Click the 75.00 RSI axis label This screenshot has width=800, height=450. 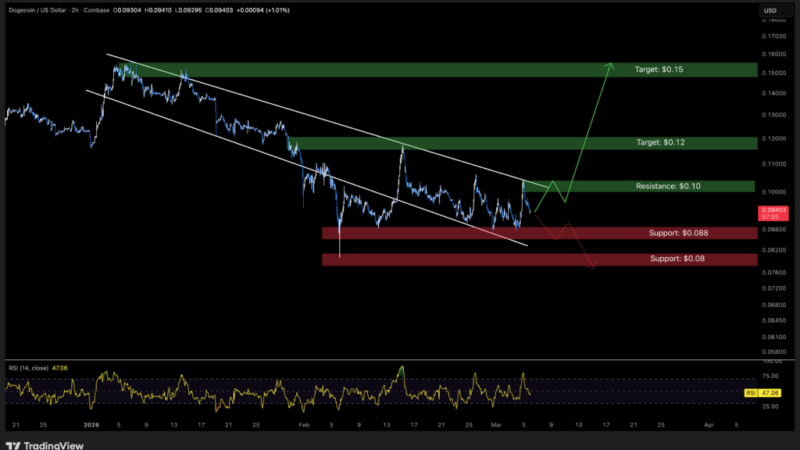click(x=770, y=376)
